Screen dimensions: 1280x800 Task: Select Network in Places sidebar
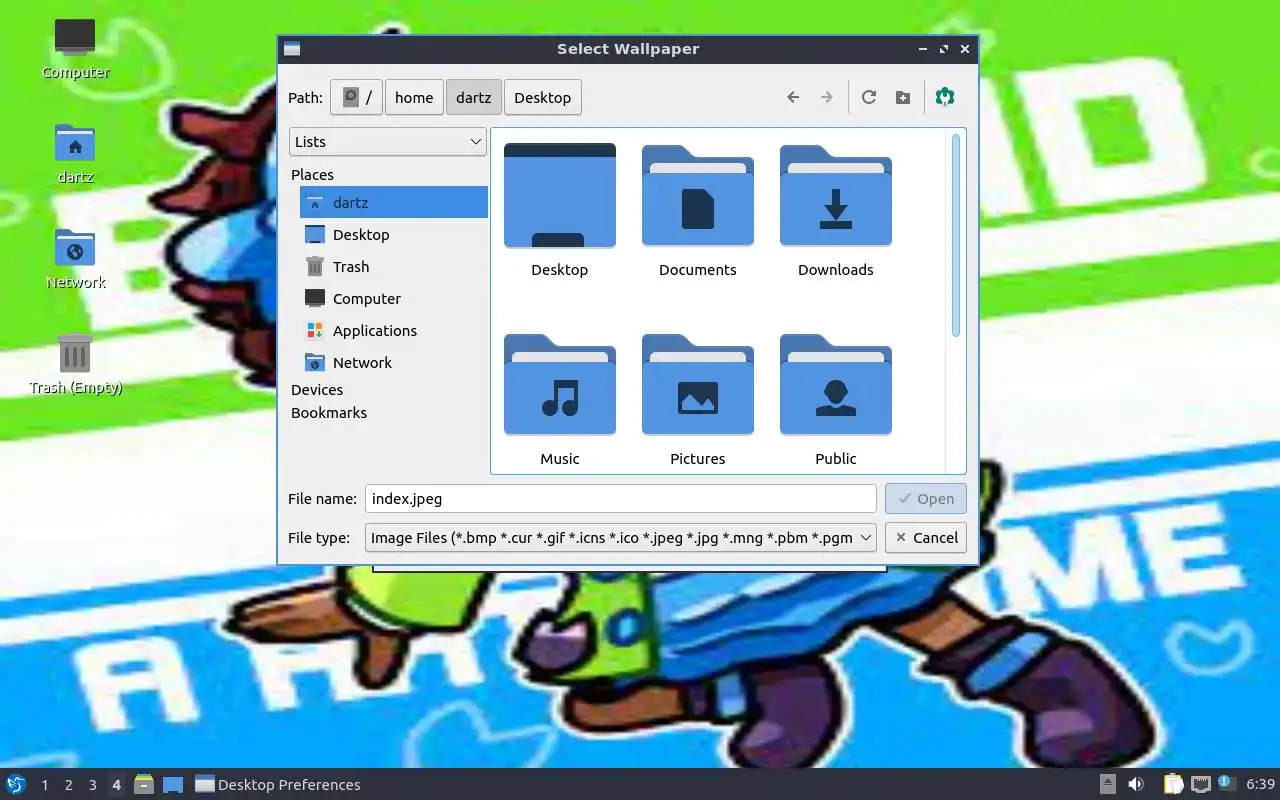click(394, 362)
